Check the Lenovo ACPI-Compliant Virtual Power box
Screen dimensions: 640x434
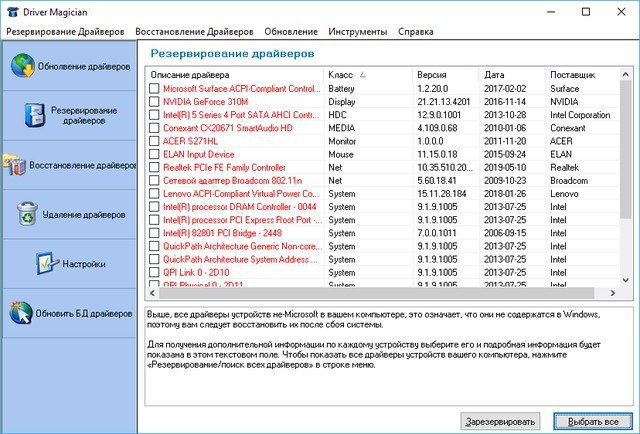154,194
